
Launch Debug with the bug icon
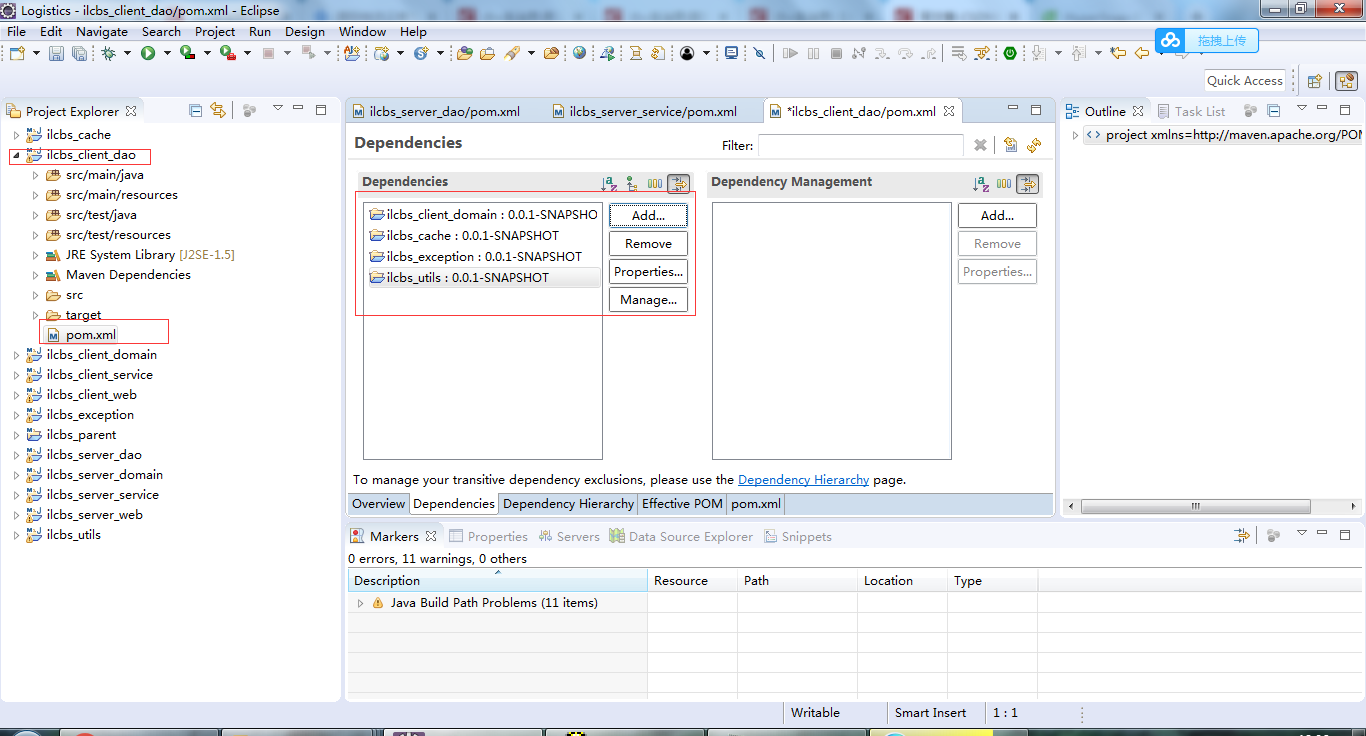point(108,53)
